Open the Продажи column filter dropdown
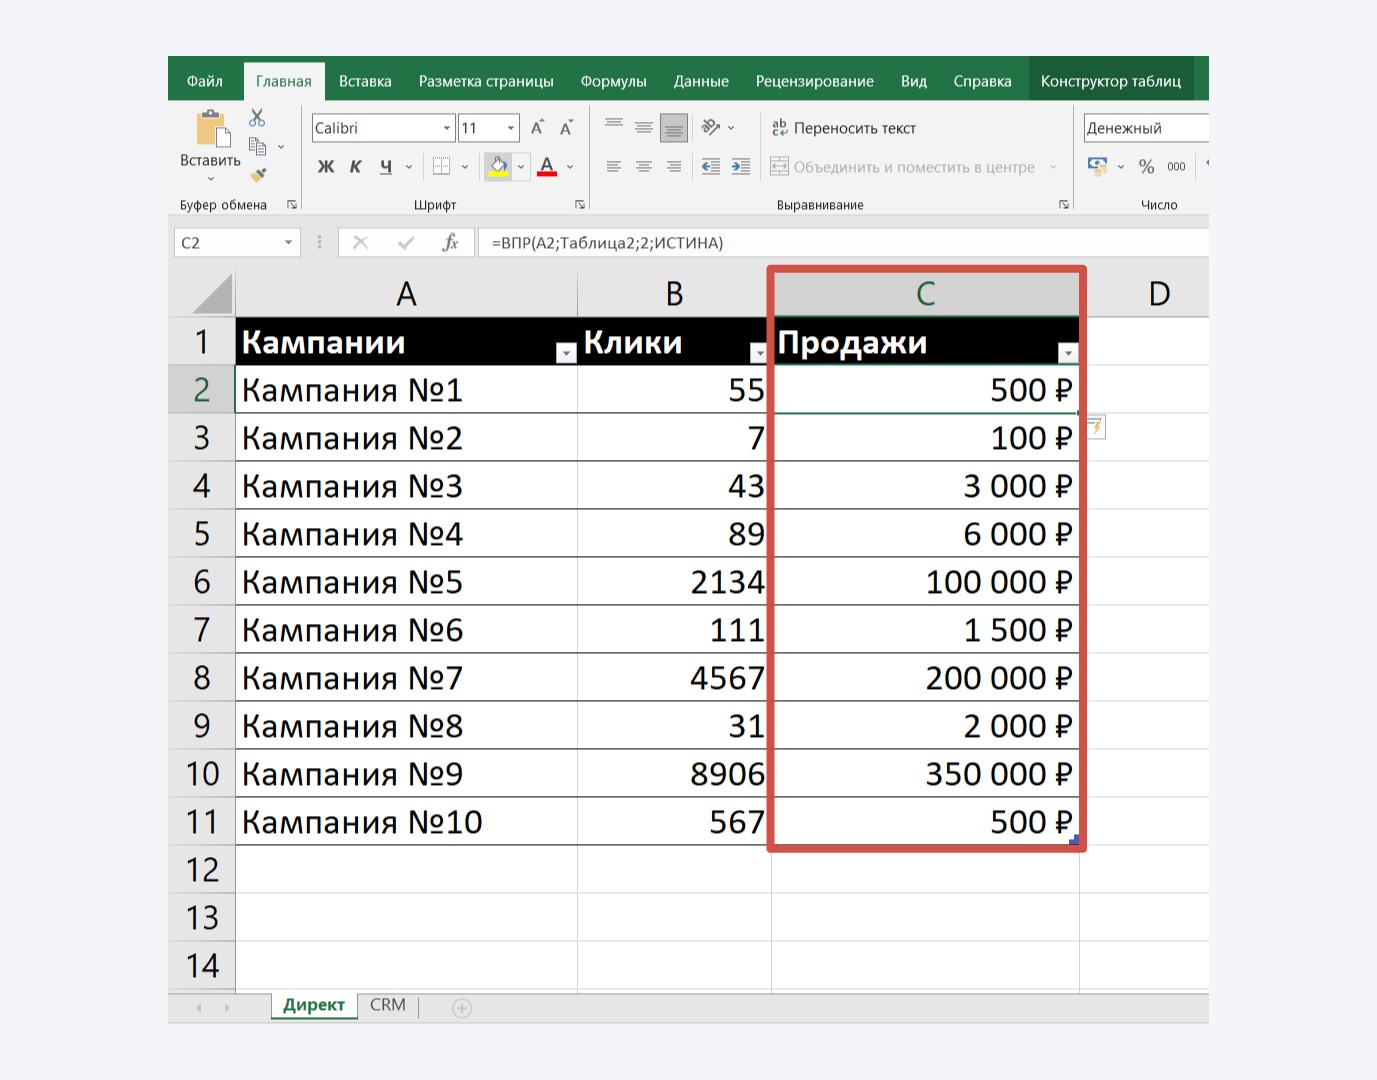The height and width of the screenshot is (1080, 1377). tap(1068, 353)
